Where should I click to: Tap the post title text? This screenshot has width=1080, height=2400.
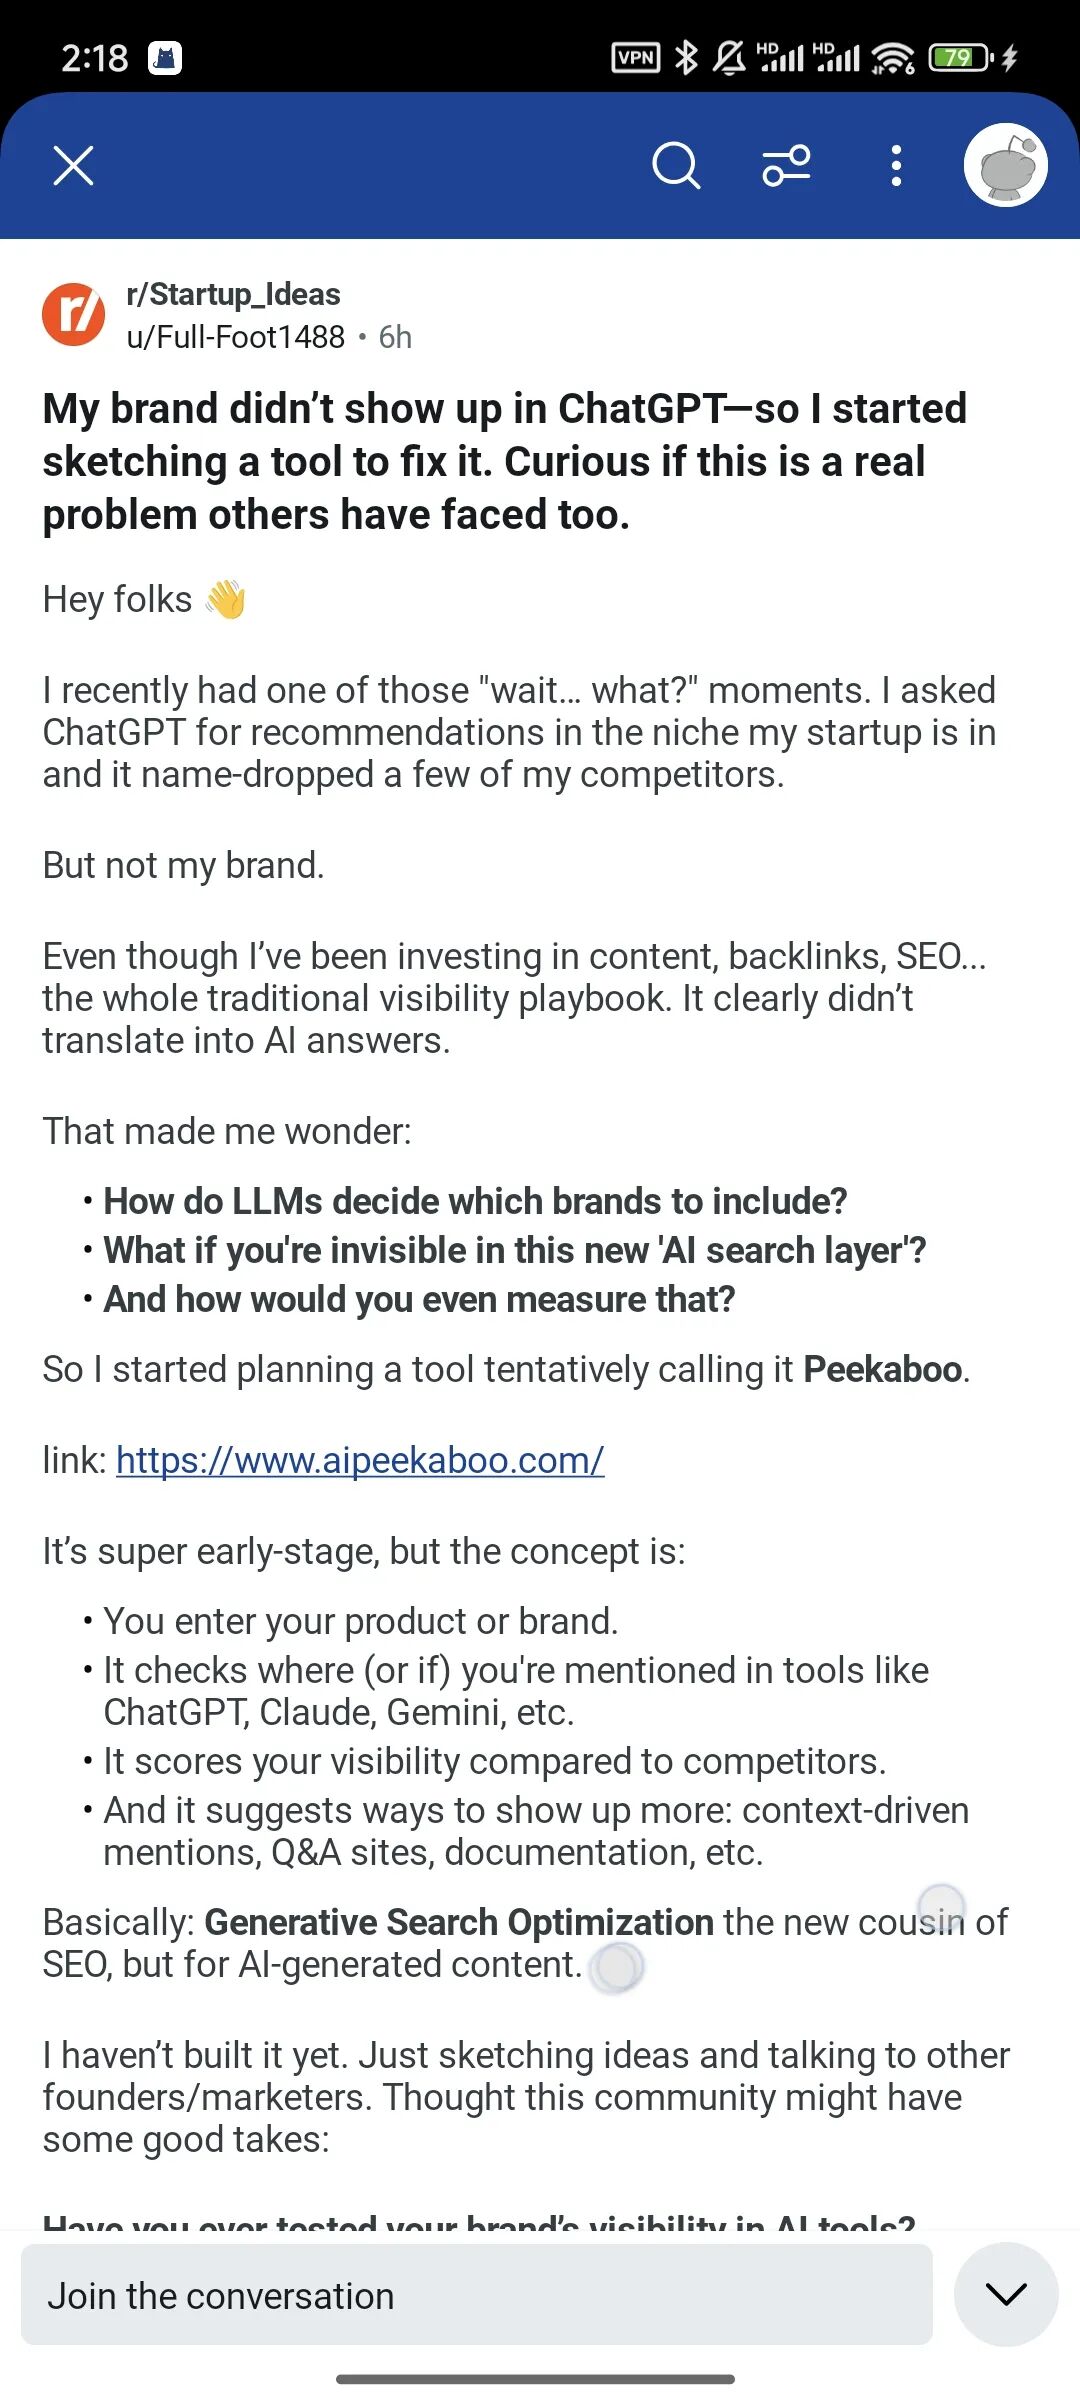point(505,461)
